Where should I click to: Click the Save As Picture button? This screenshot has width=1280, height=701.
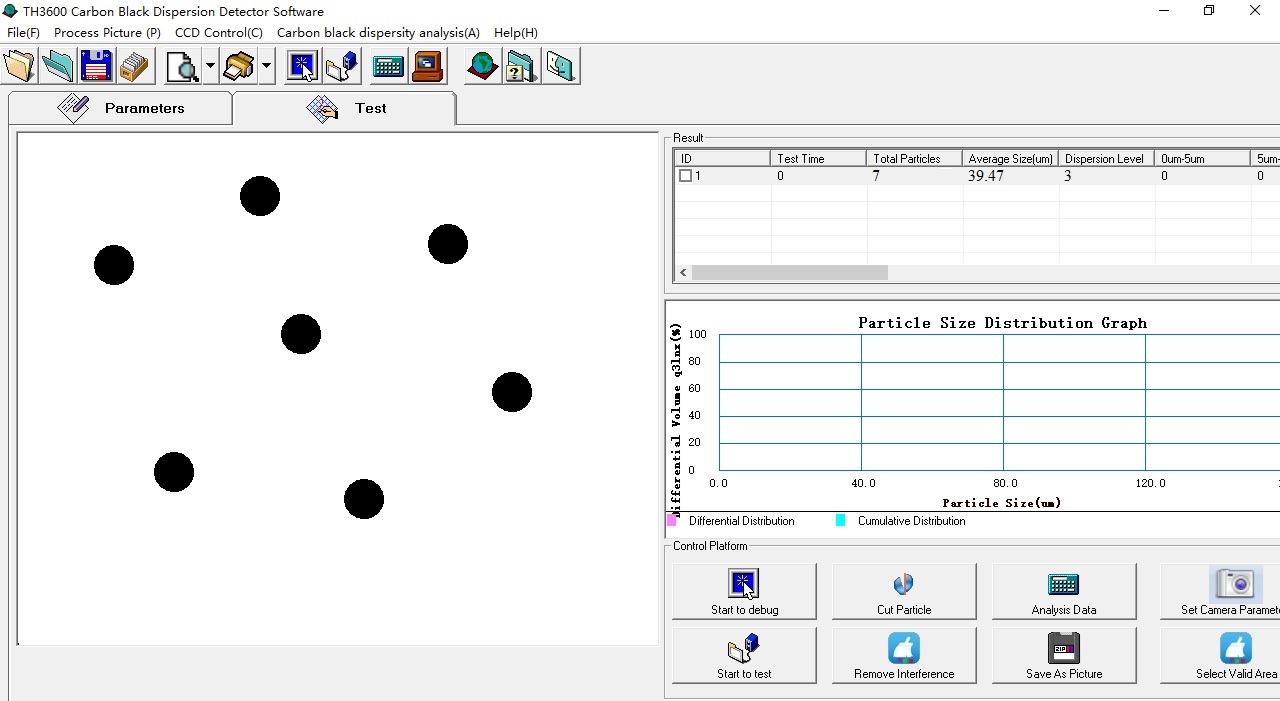pyautogui.click(x=1064, y=656)
